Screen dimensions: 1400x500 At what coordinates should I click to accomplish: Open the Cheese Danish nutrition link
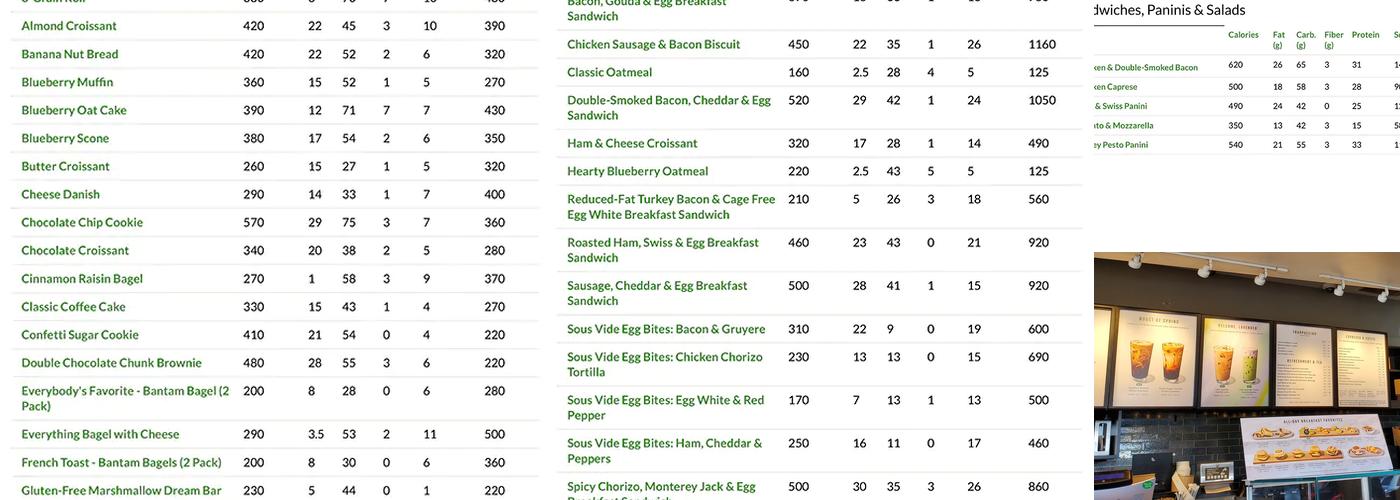[x=61, y=194]
